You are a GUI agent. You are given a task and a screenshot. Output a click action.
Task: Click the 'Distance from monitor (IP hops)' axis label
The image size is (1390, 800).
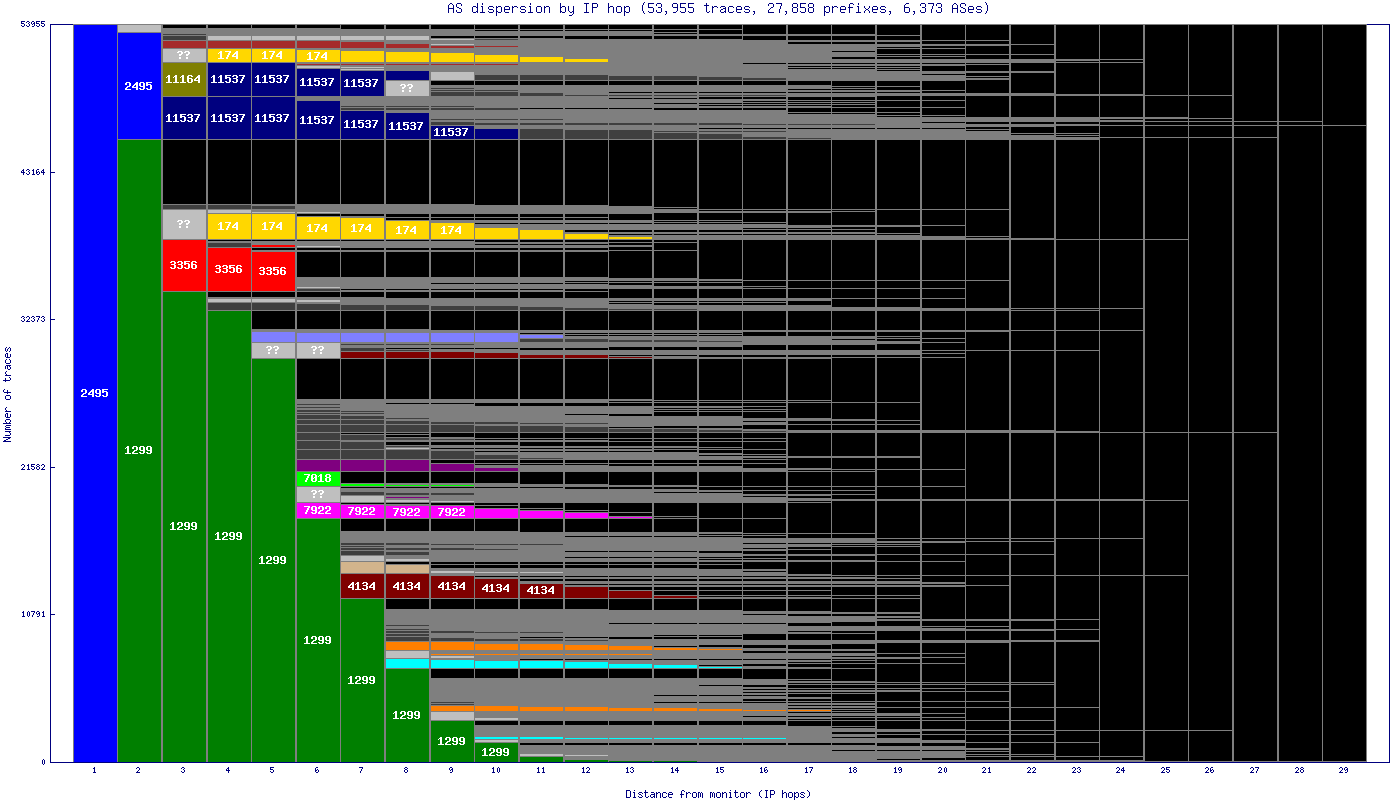(x=718, y=794)
